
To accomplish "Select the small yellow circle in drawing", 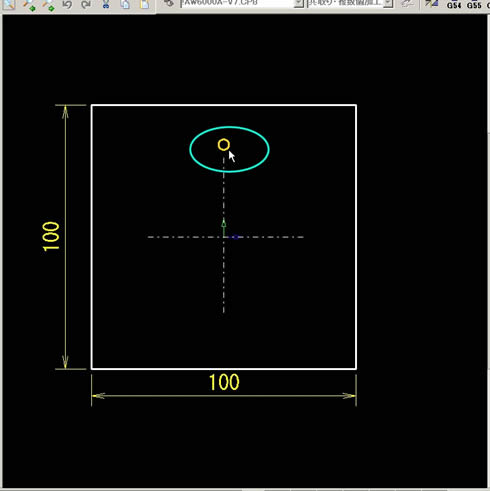I will click(224, 145).
